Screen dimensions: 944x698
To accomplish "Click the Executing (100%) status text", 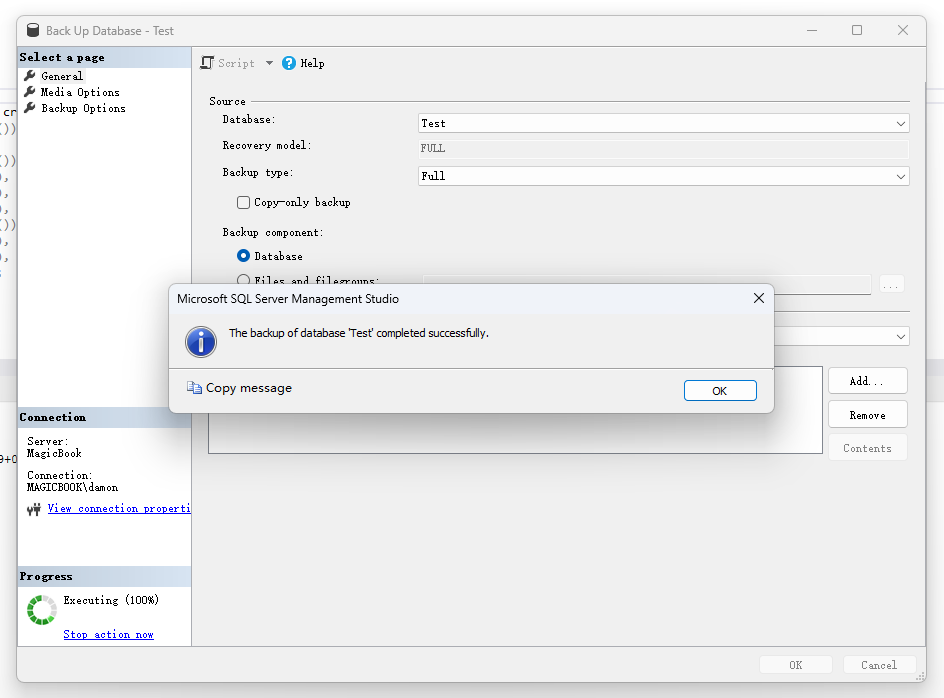I will 111,600.
